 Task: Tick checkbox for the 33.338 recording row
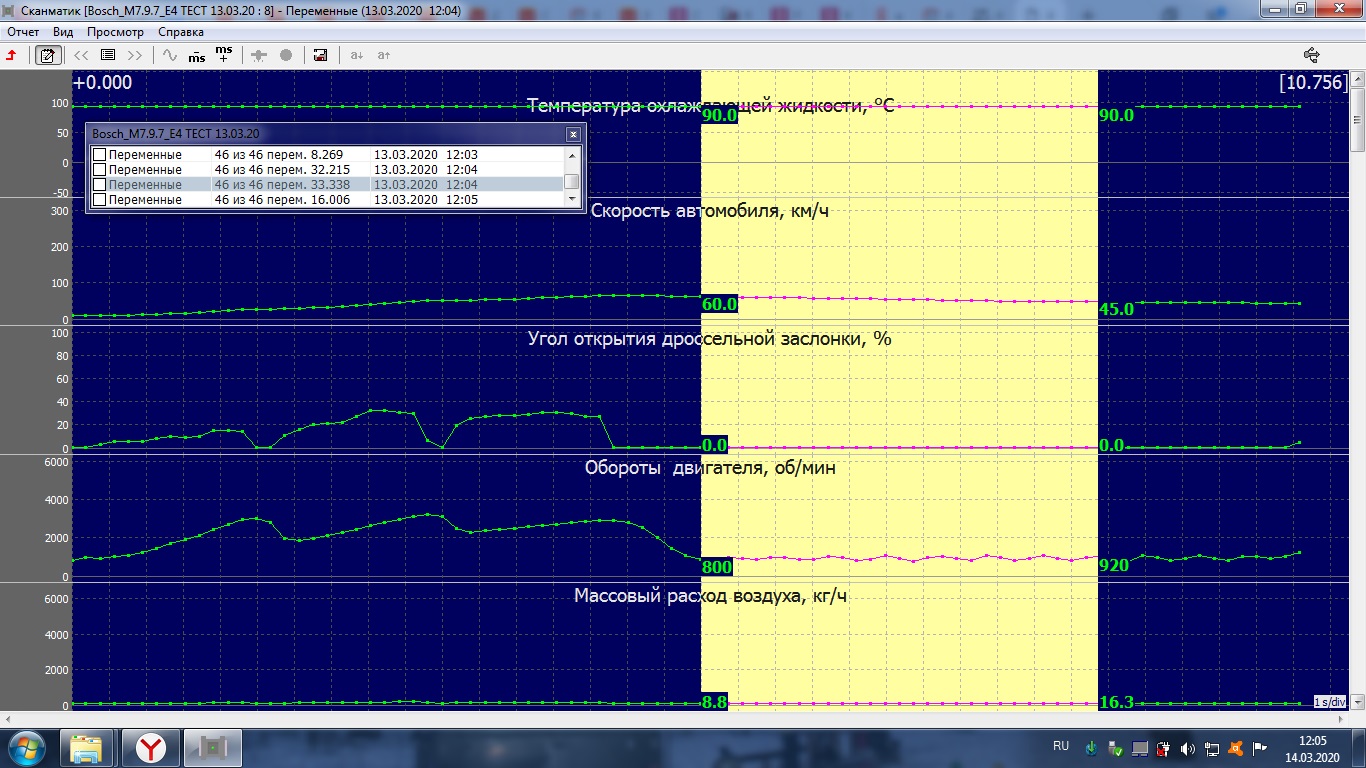click(x=99, y=185)
